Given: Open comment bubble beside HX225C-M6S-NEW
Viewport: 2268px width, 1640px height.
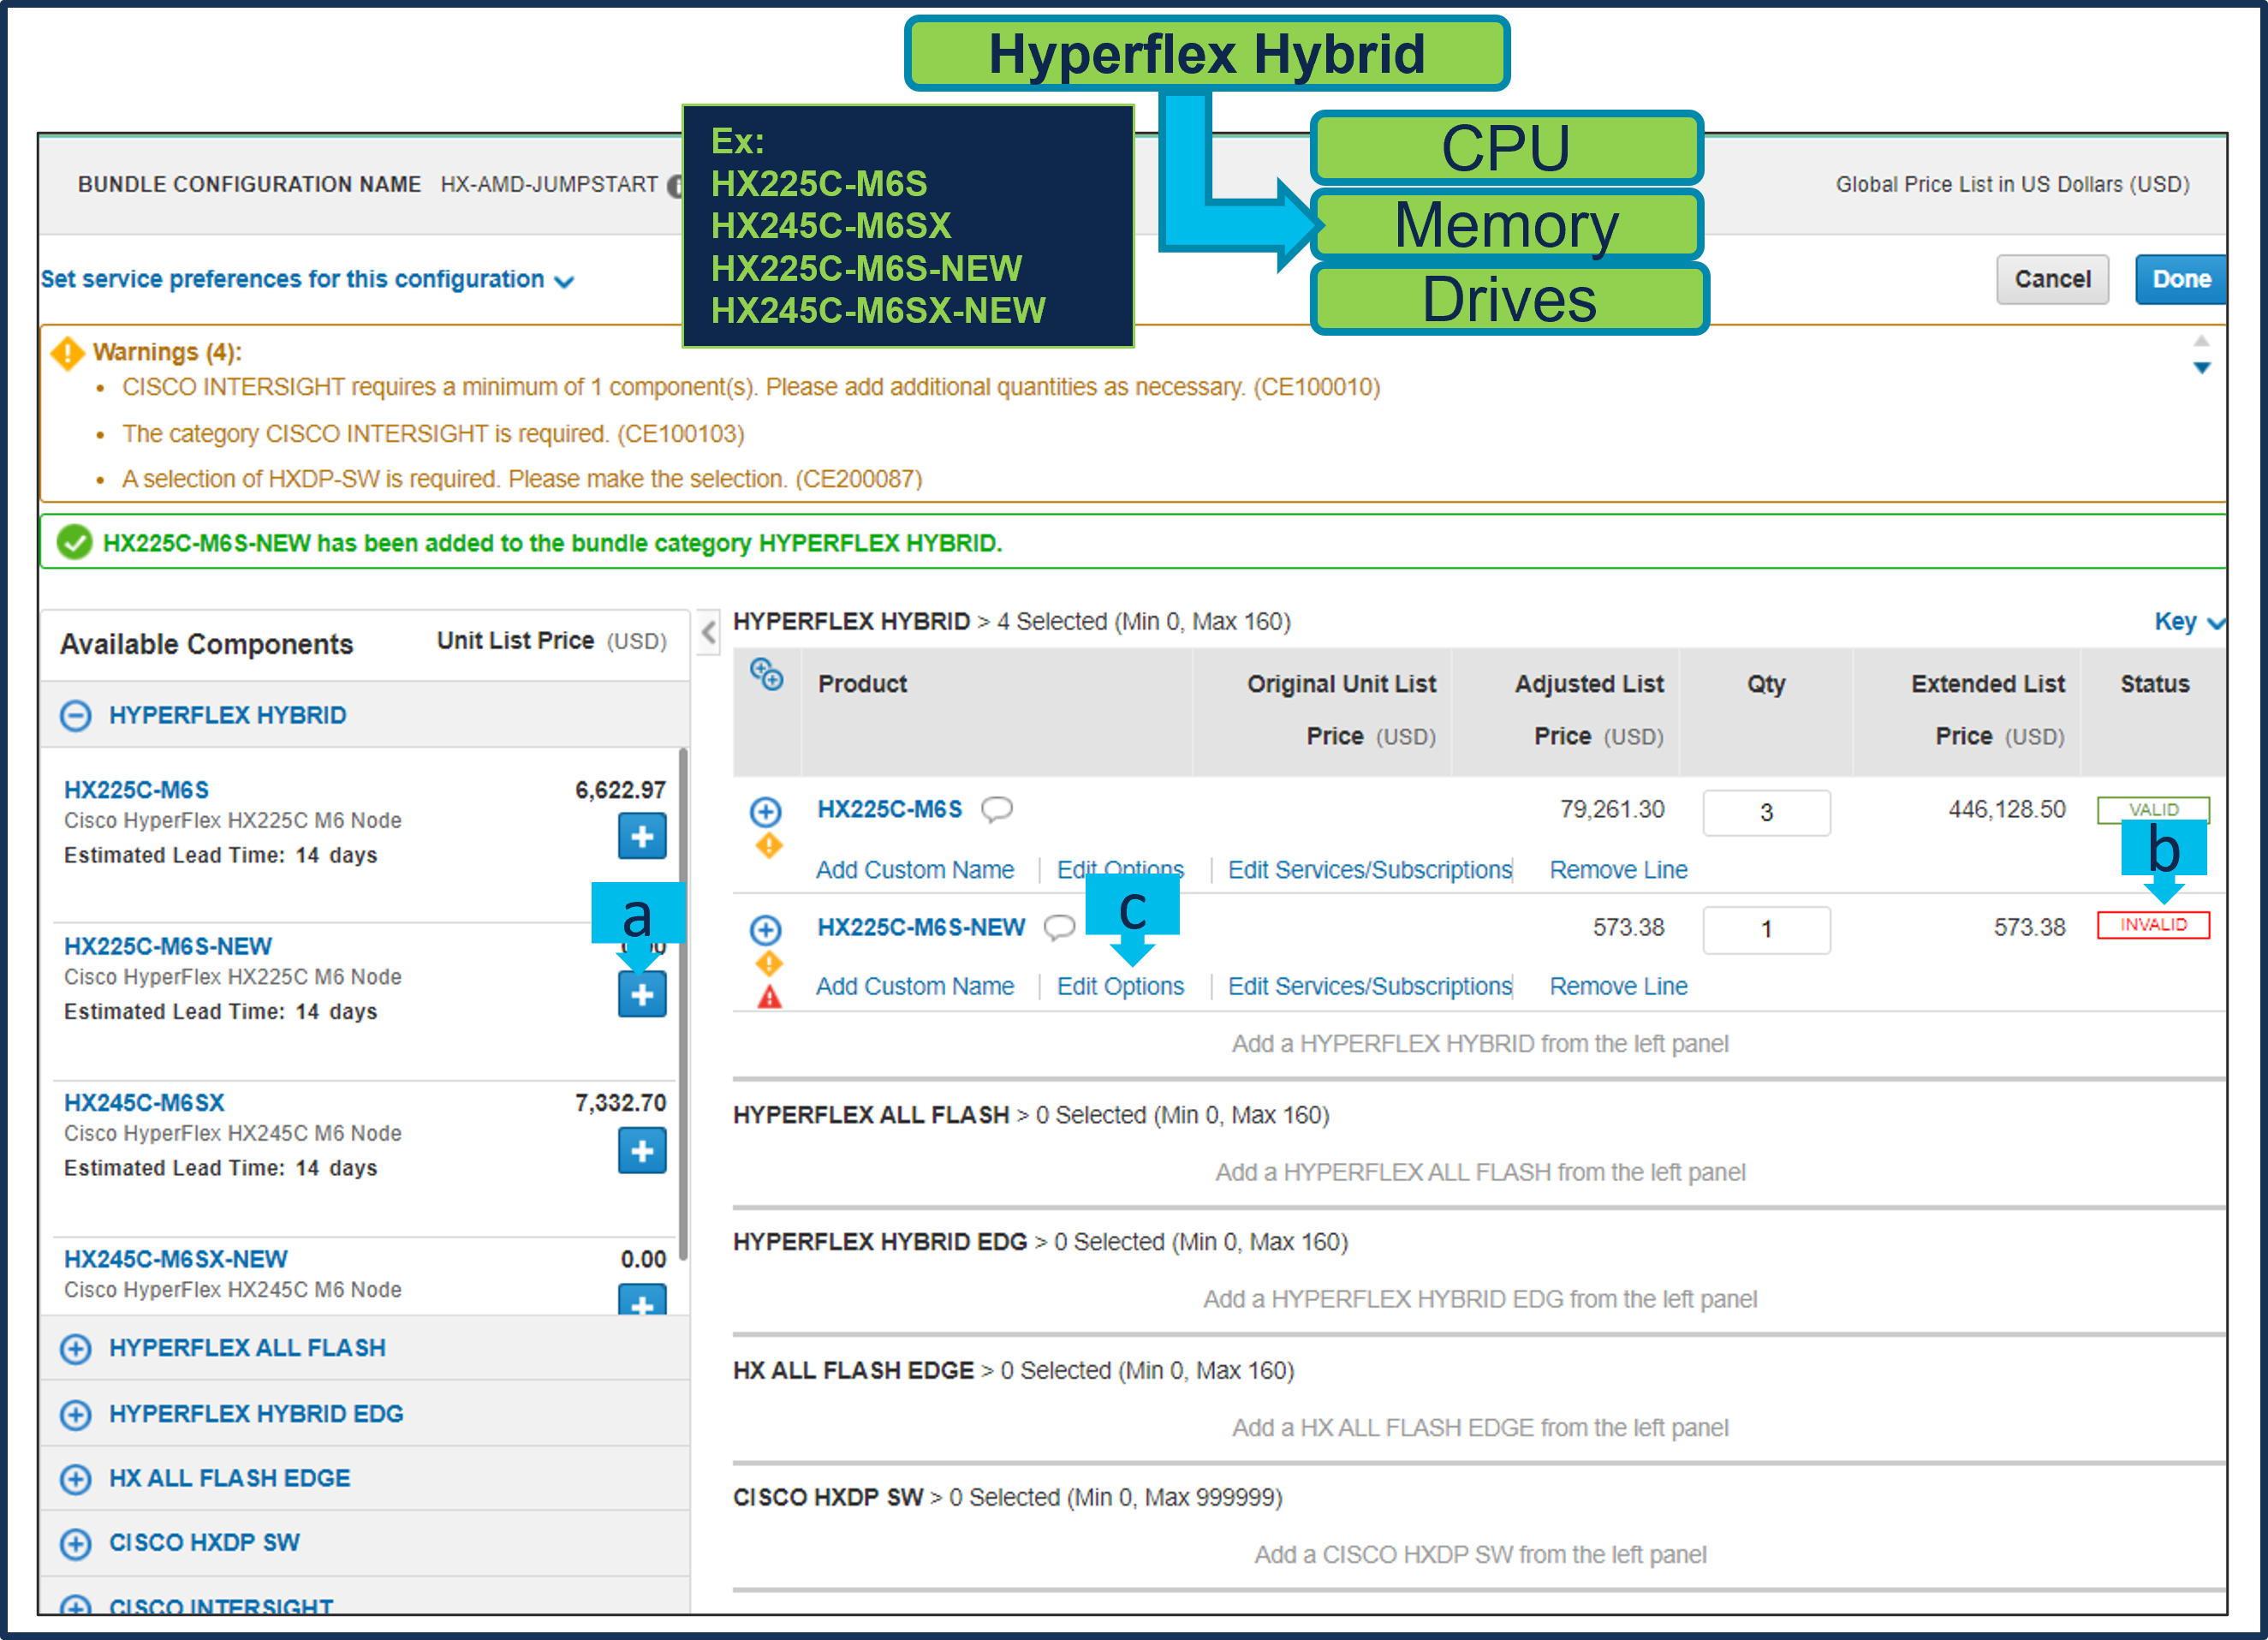Looking at the screenshot, I should [x=1058, y=927].
